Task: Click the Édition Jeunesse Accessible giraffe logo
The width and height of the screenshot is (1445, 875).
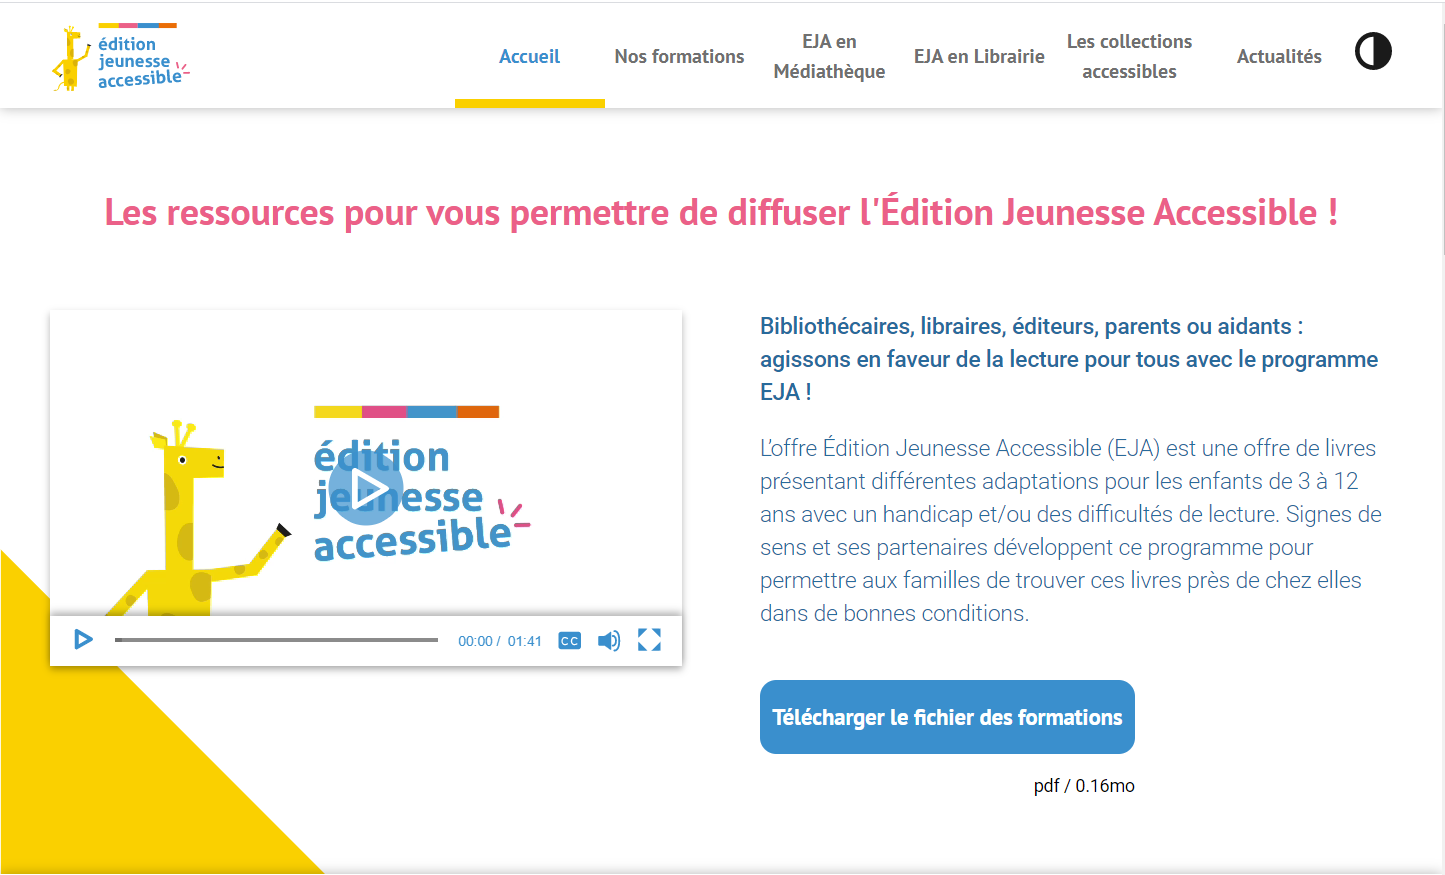Action: [120, 58]
